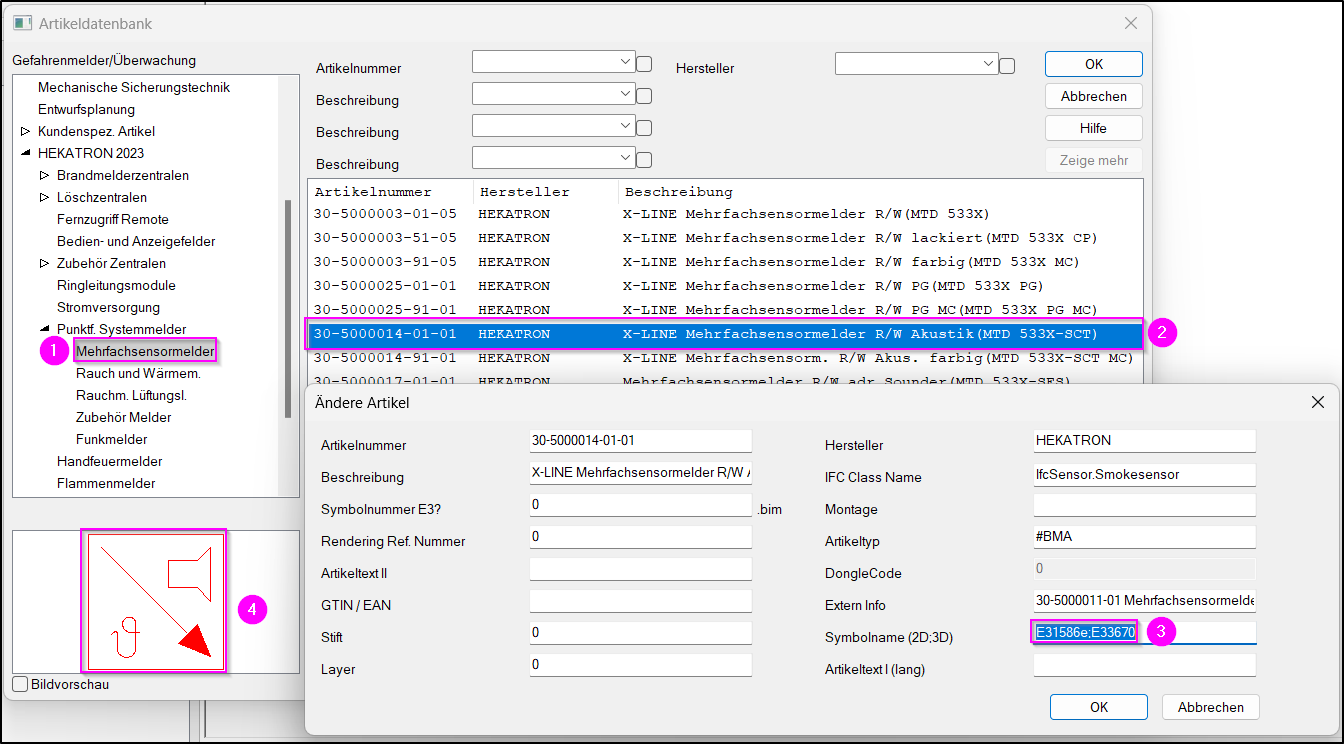Click the Beschreibung column header
1344x744 pixels.
[x=880, y=191]
